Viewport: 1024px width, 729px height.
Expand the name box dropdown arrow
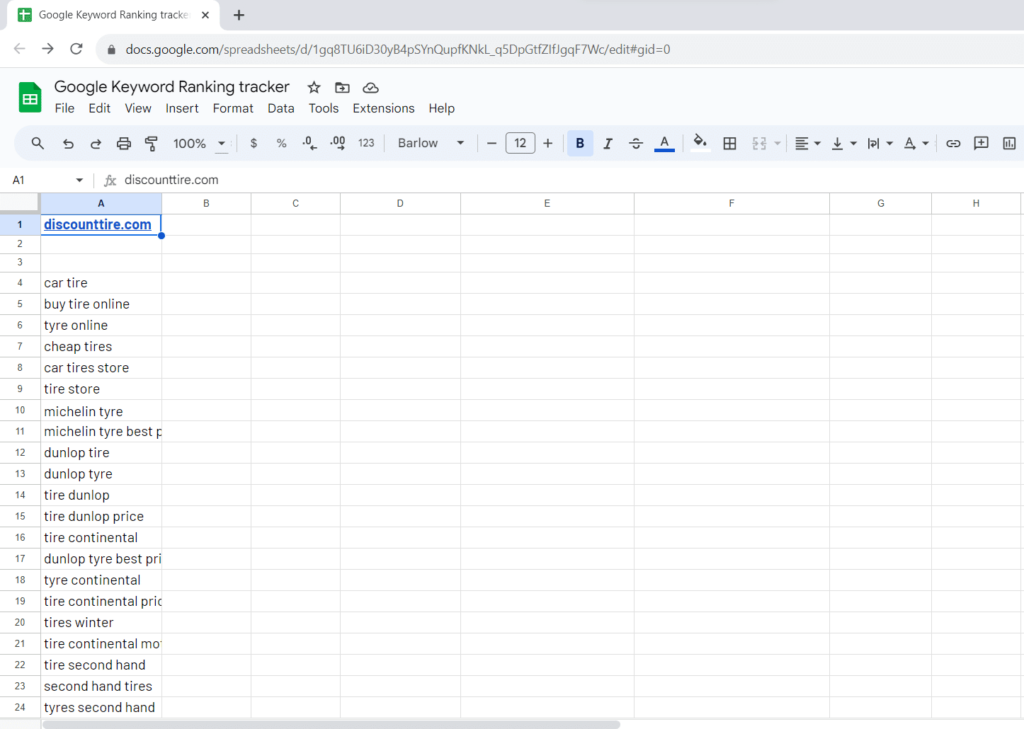[79, 180]
